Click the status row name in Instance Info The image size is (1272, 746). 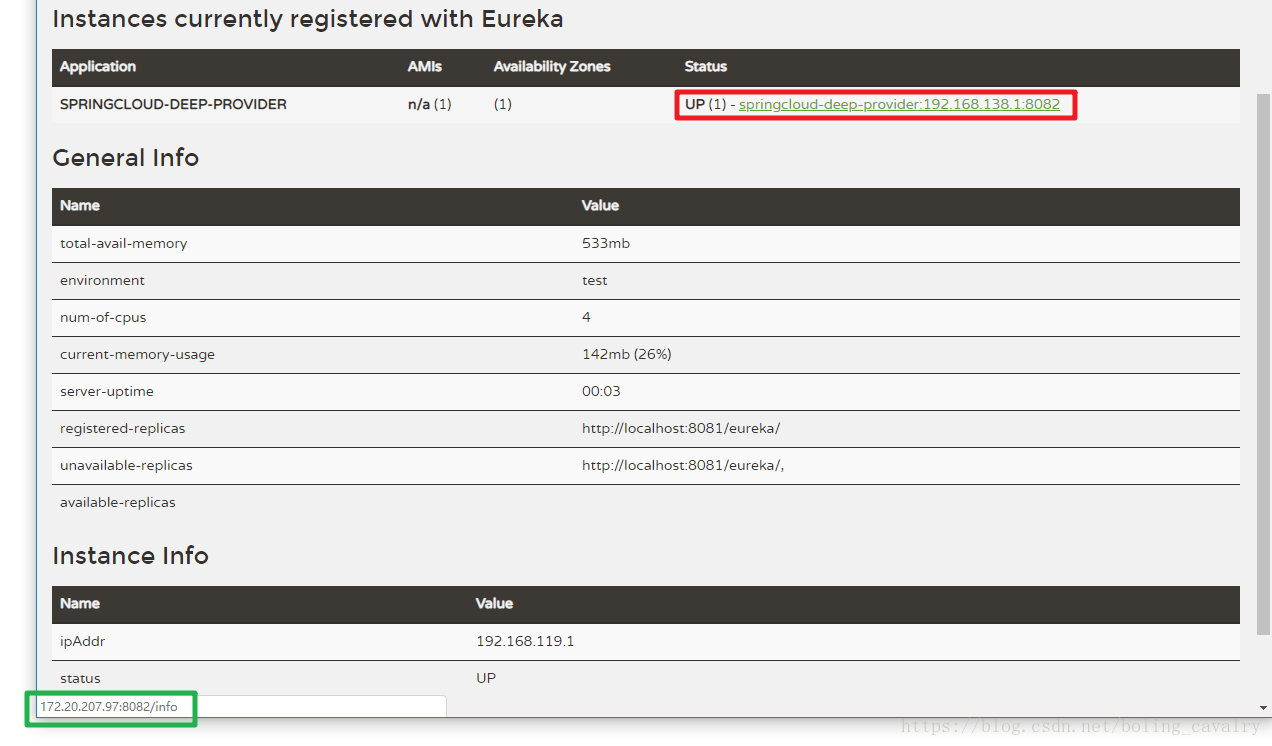coord(80,678)
